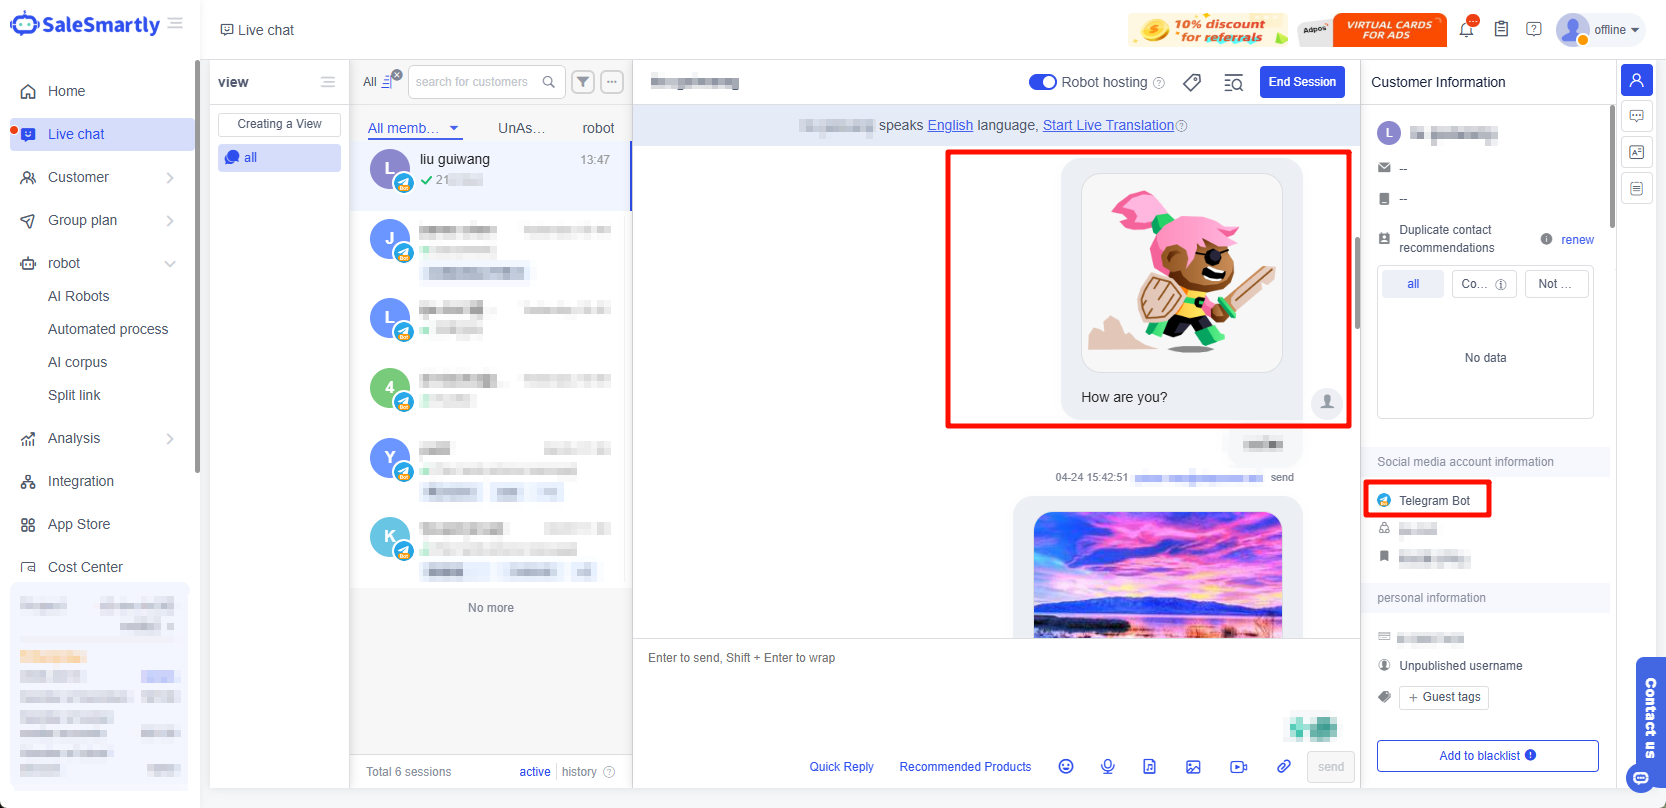Open Automated process submenu item
This screenshot has height=808, width=1666.
click(x=108, y=329)
